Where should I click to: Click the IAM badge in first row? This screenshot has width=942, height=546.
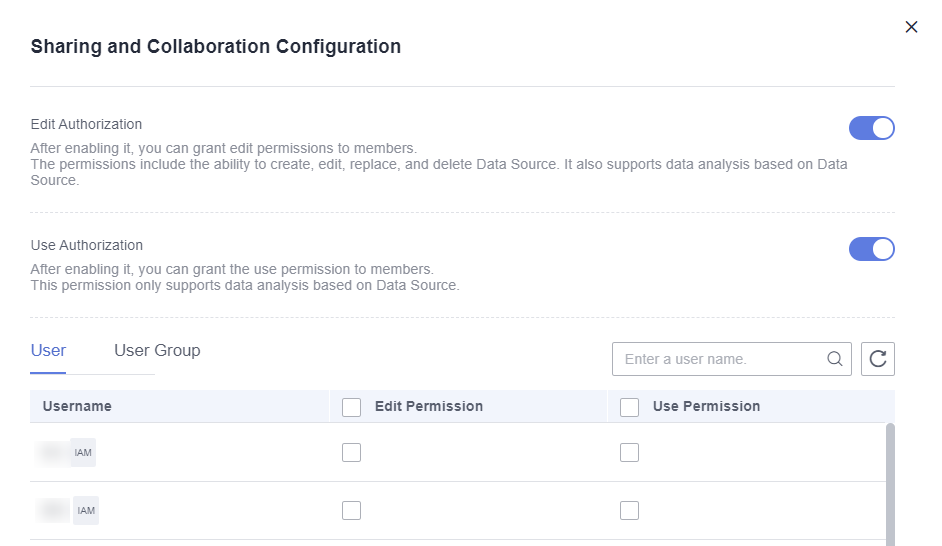coord(83,452)
